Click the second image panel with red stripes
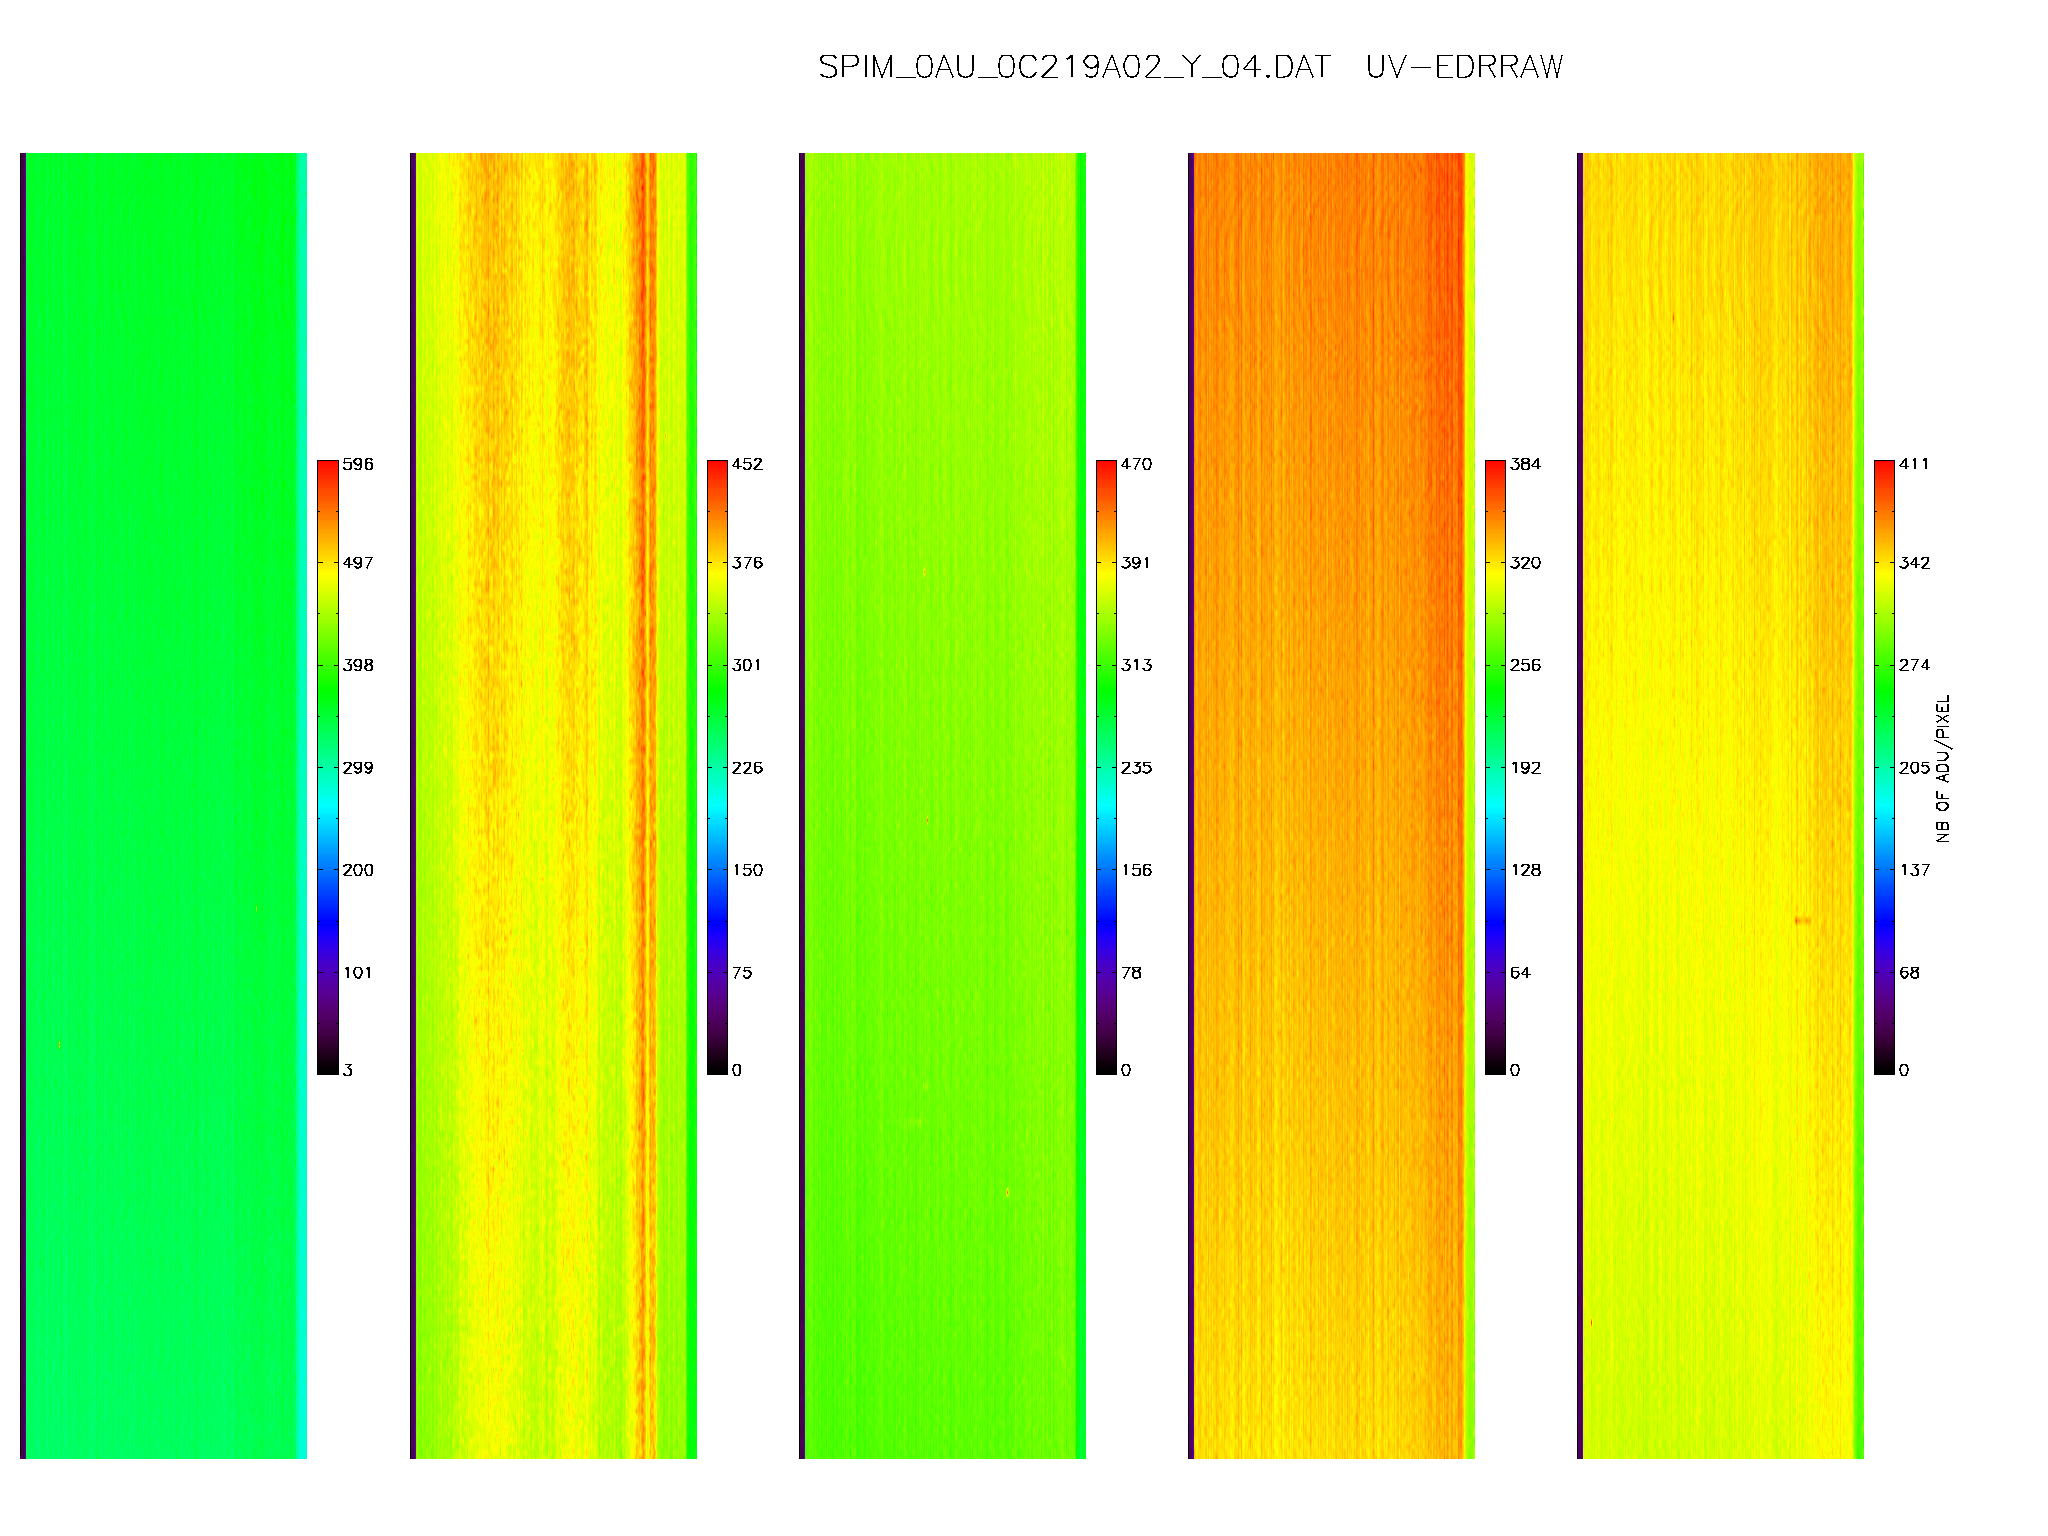 pos(553,805)
